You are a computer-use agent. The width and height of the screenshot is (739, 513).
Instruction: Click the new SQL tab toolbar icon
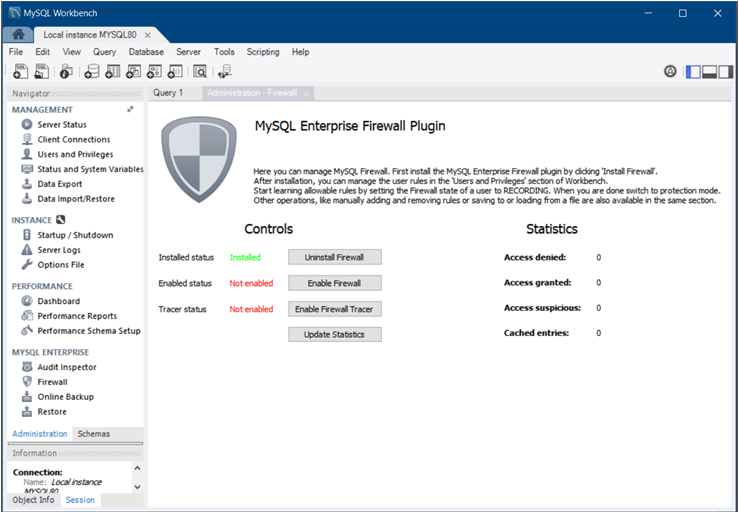click(x=21, y=71)
